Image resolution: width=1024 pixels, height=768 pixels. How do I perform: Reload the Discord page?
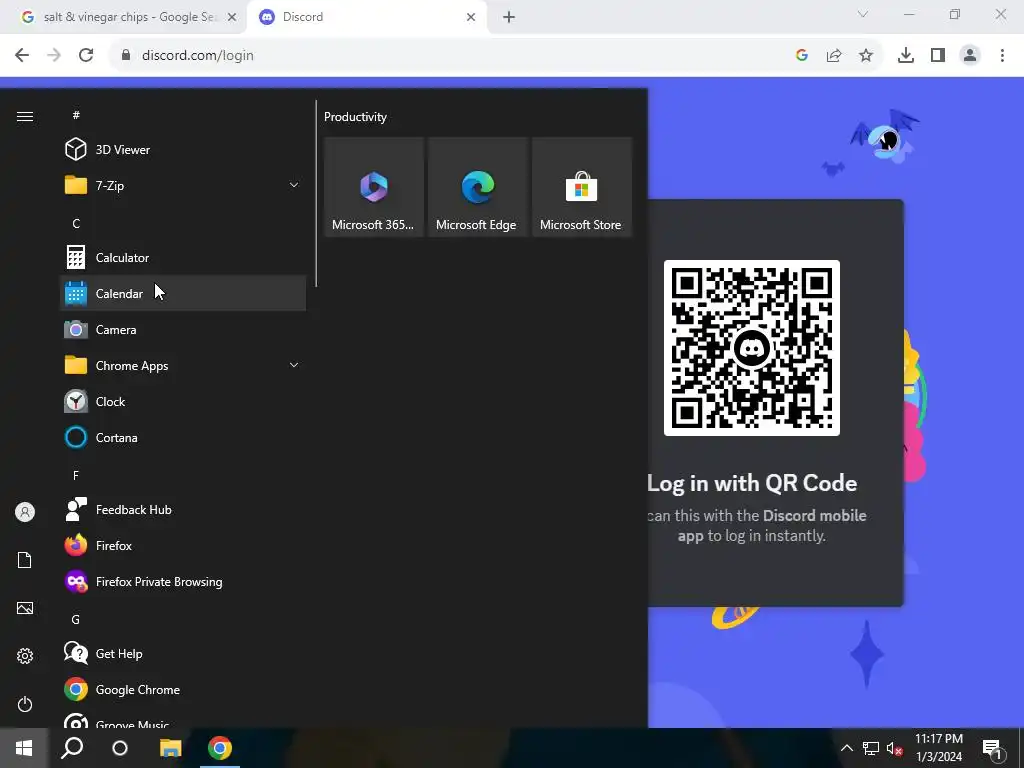pos(86,56)
